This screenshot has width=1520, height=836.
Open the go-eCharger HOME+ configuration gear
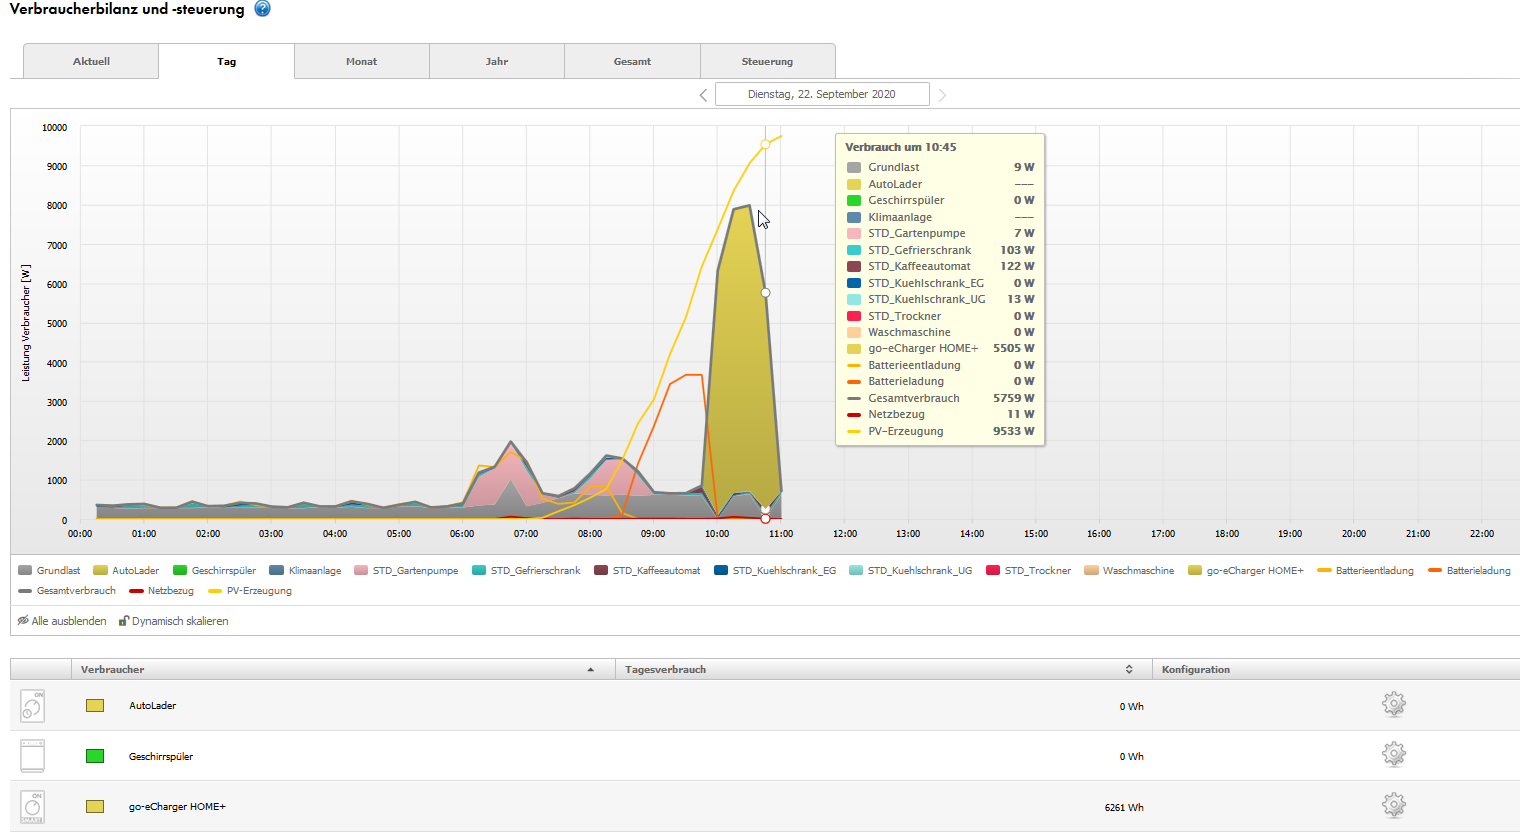click(x=1393, y=805)
